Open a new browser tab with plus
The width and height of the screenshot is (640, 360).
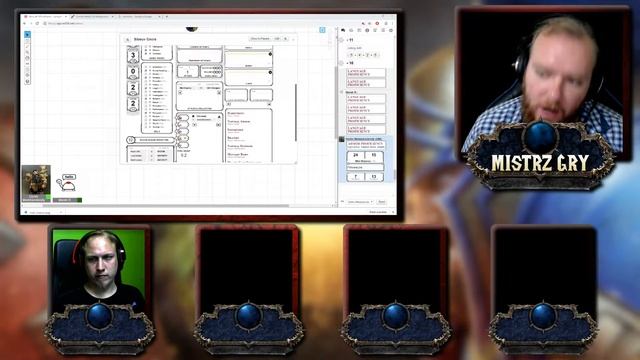[x=167, y=17]
